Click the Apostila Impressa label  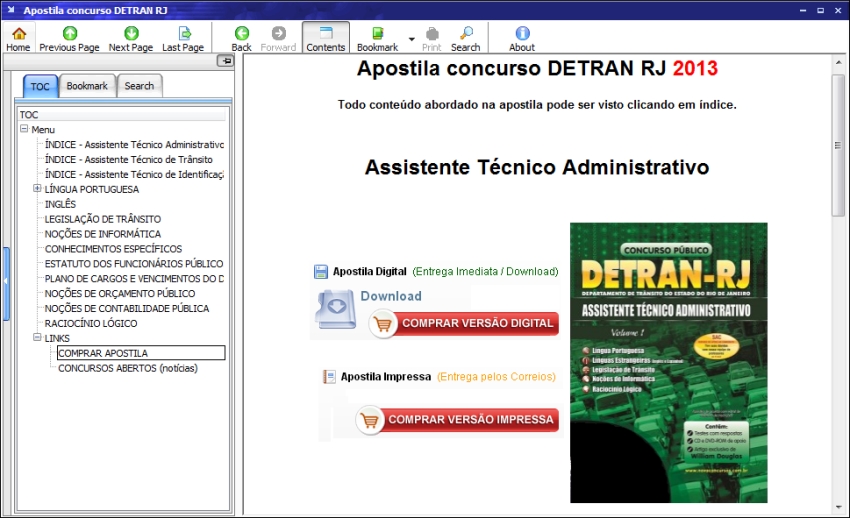[x=386, y=377]
